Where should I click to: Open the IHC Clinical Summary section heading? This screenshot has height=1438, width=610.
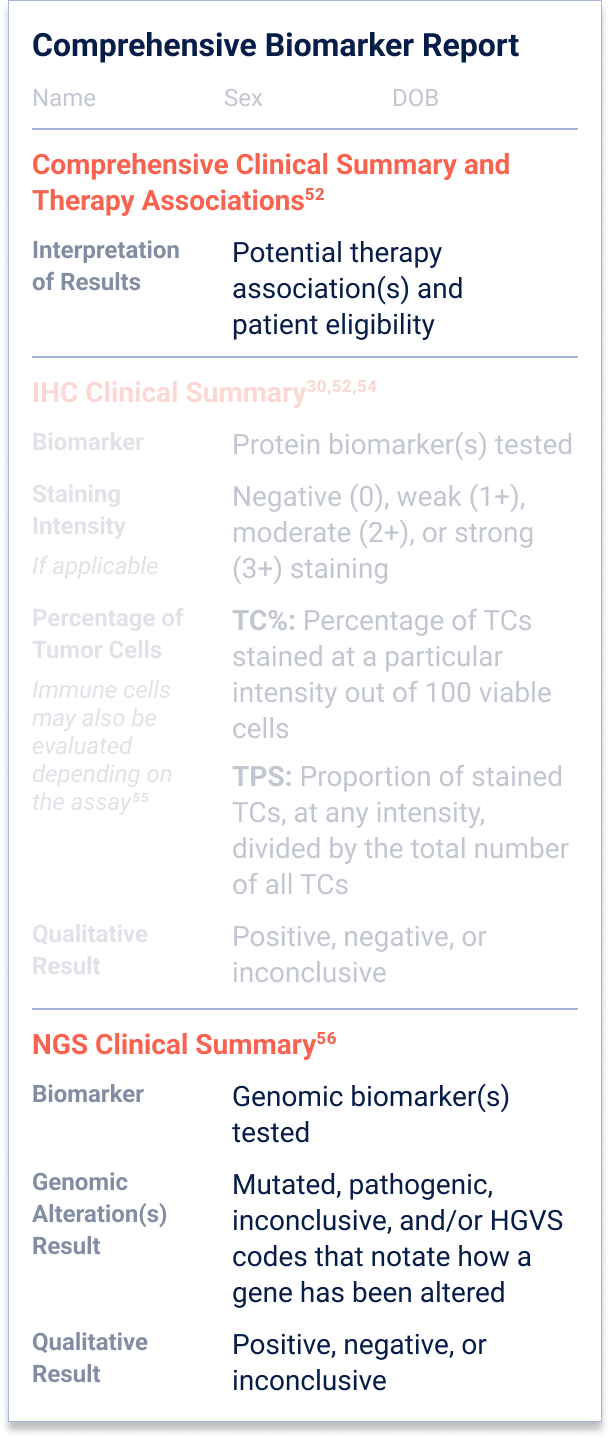[168, 392]
